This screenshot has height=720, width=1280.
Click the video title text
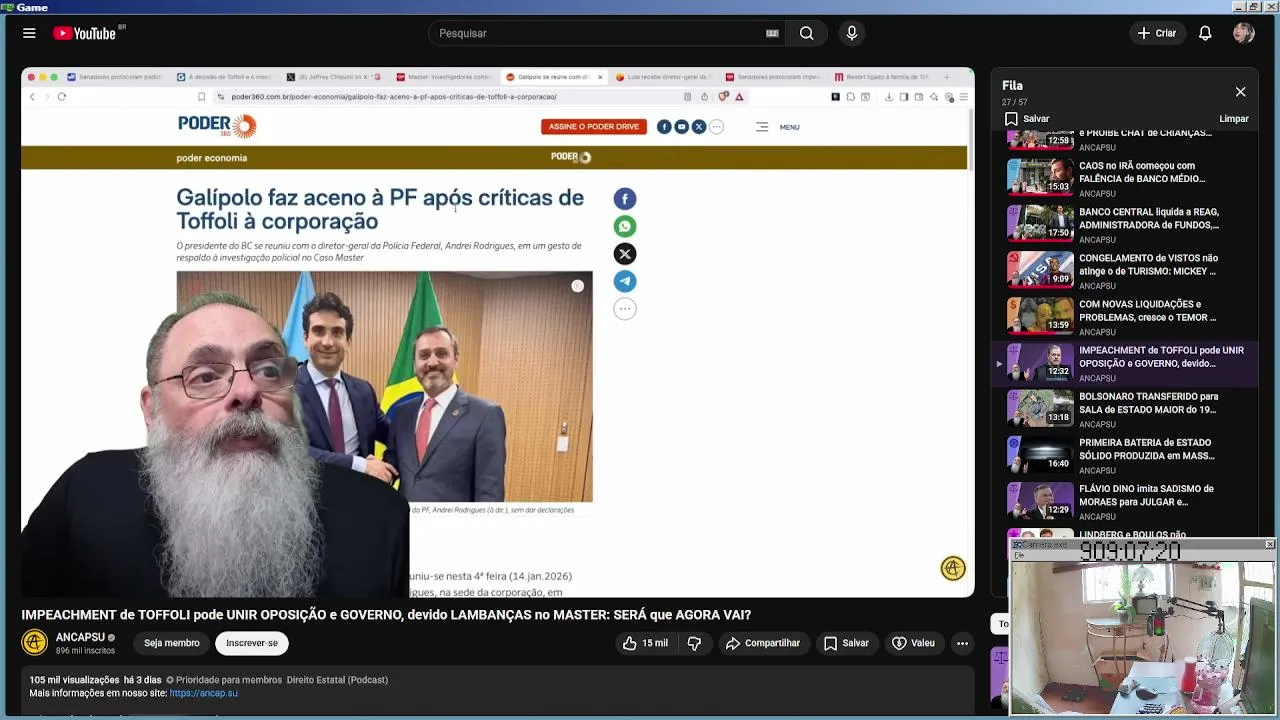(x=386, y=615)
